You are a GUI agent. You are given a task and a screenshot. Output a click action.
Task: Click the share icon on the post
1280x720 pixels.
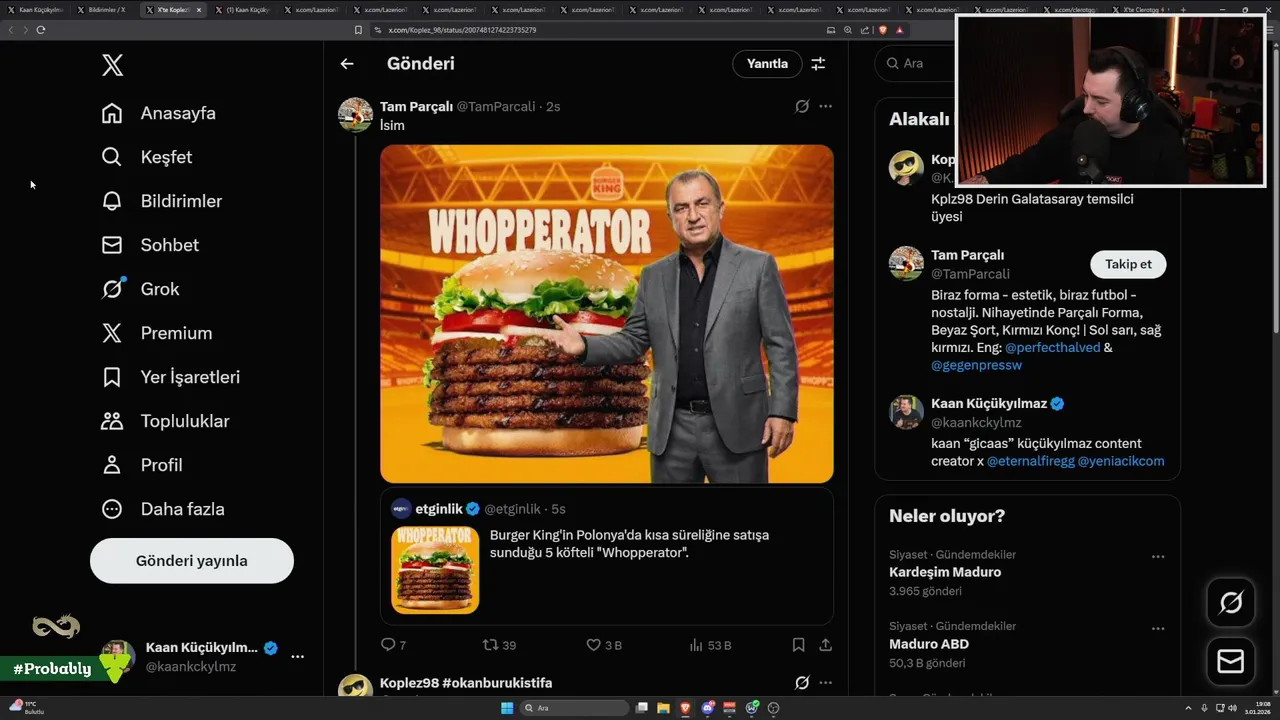pos(825,645)
